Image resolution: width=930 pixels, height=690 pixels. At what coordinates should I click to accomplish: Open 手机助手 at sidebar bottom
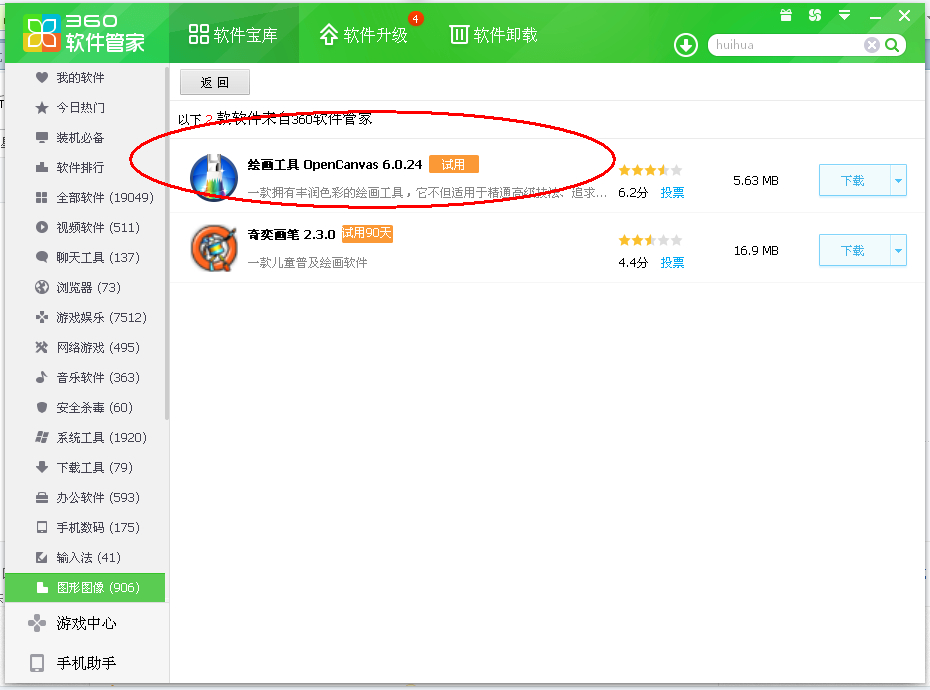(86, 663)
